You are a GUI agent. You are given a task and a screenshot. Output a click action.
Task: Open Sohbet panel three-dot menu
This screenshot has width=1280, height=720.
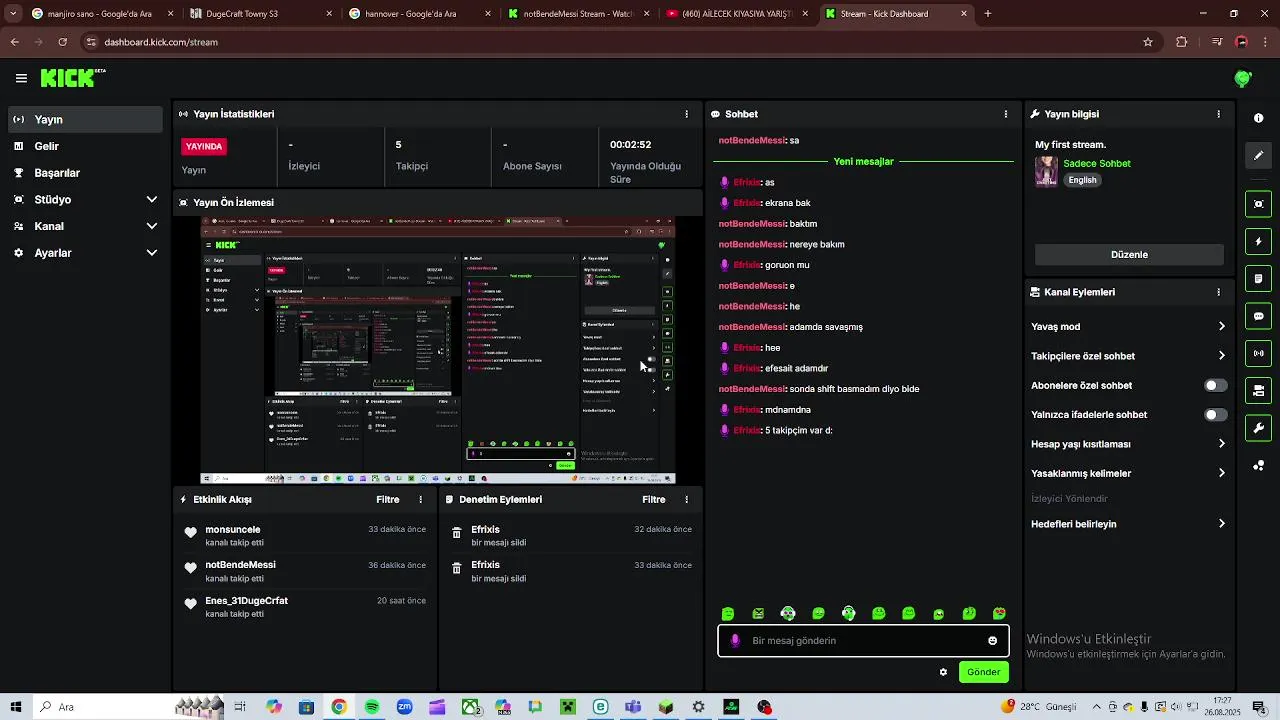1006,114
